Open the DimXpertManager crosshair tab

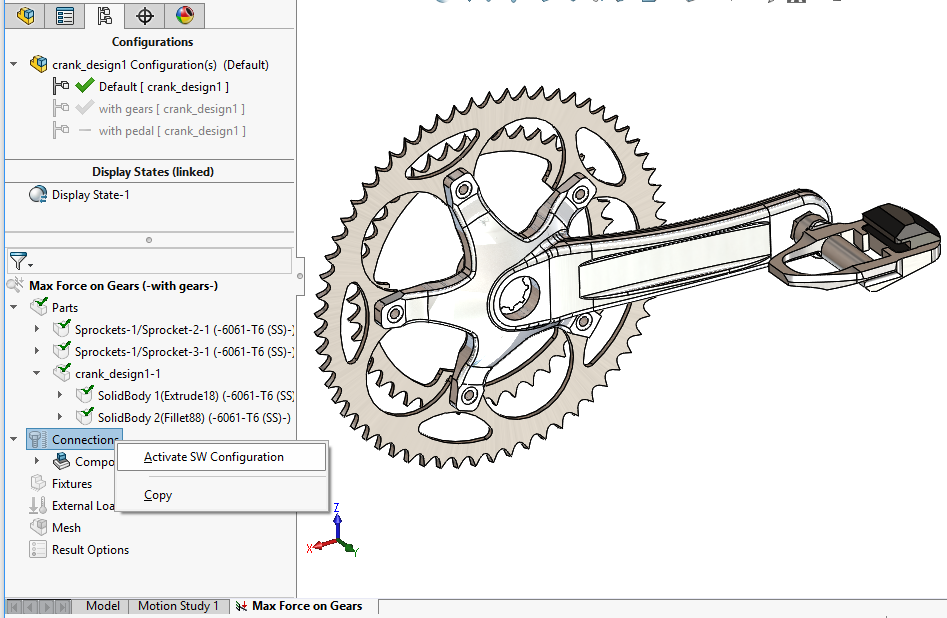coord(145,15)
